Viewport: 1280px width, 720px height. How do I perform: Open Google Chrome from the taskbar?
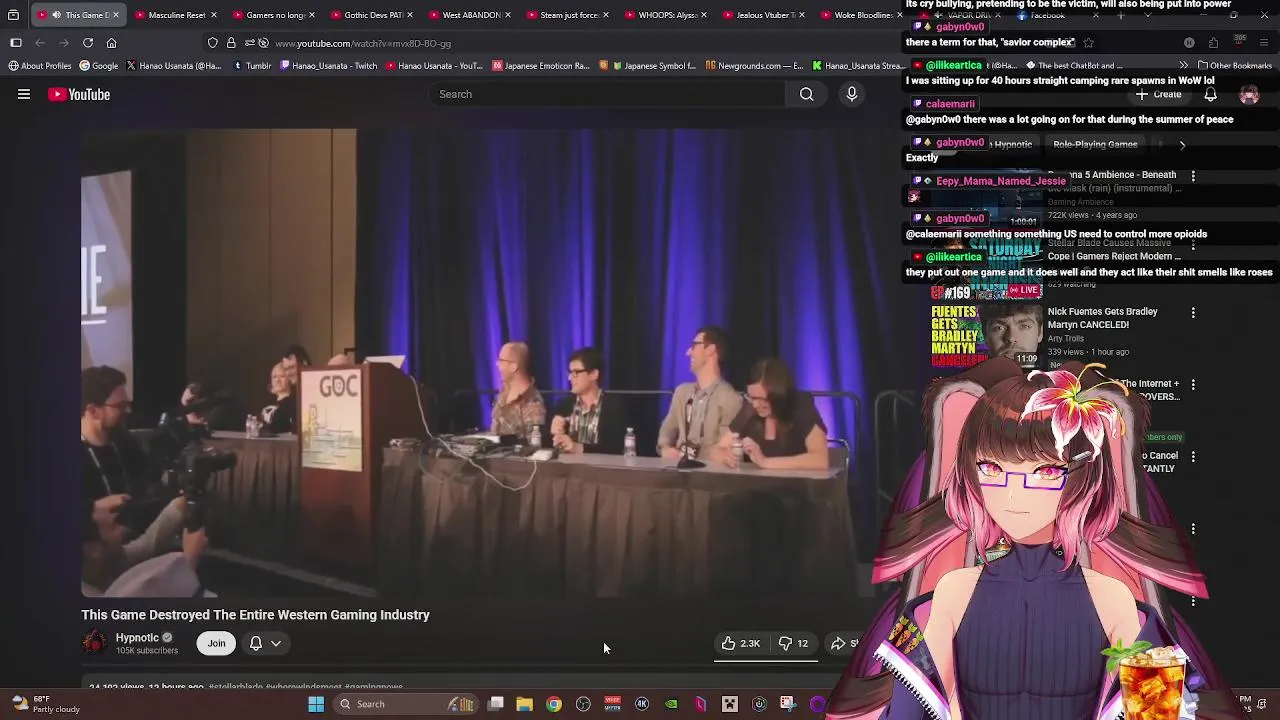point(554,704)
